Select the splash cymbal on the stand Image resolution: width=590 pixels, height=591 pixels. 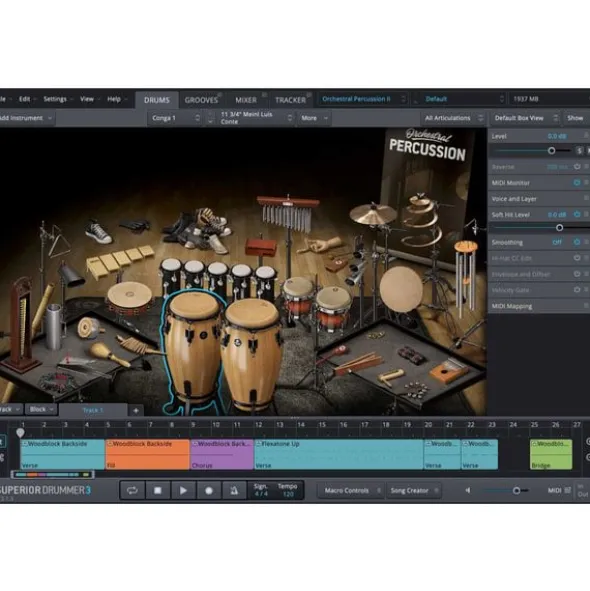click(x=372, y=214)
